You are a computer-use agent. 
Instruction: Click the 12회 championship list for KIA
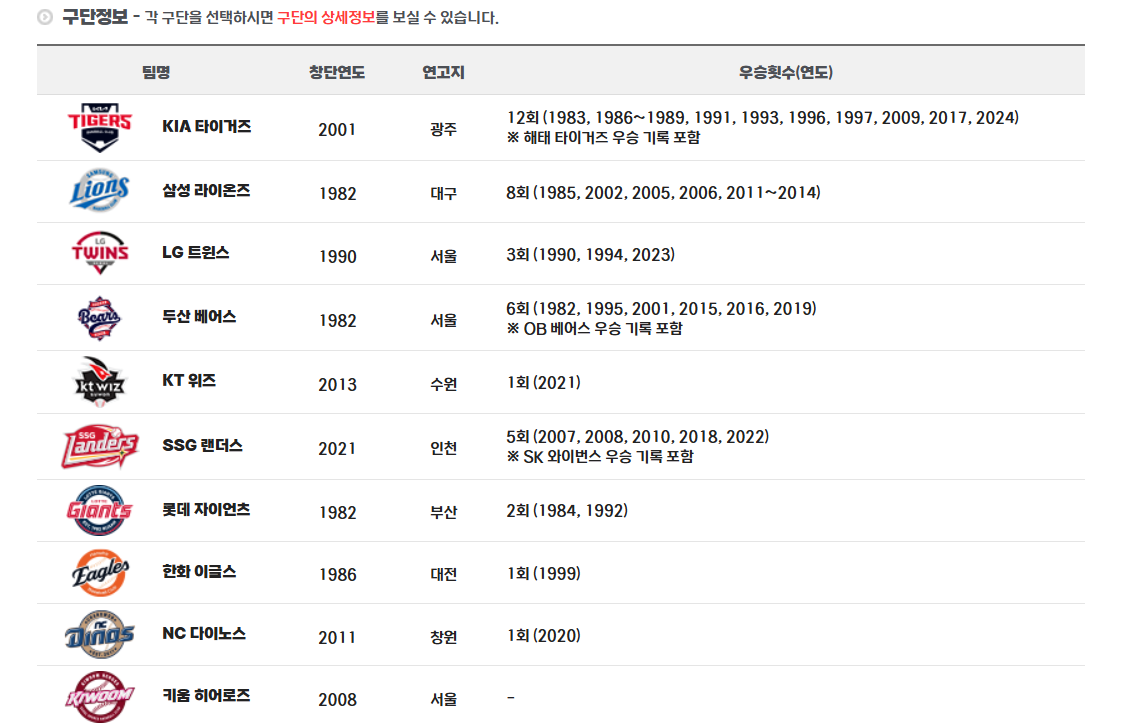(x=762, y=118)
